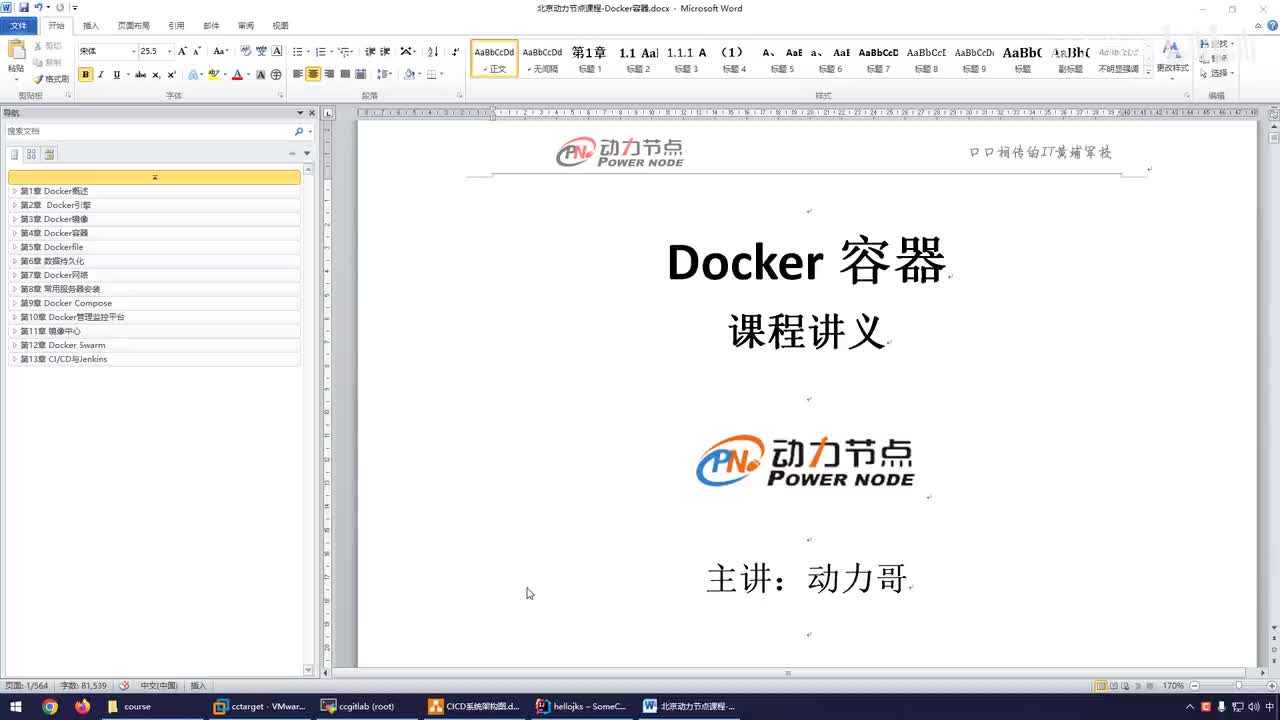The width and height of the screenshot is (1280, 720).
Task: Click the font color red A button
Action: coord(237,74)
